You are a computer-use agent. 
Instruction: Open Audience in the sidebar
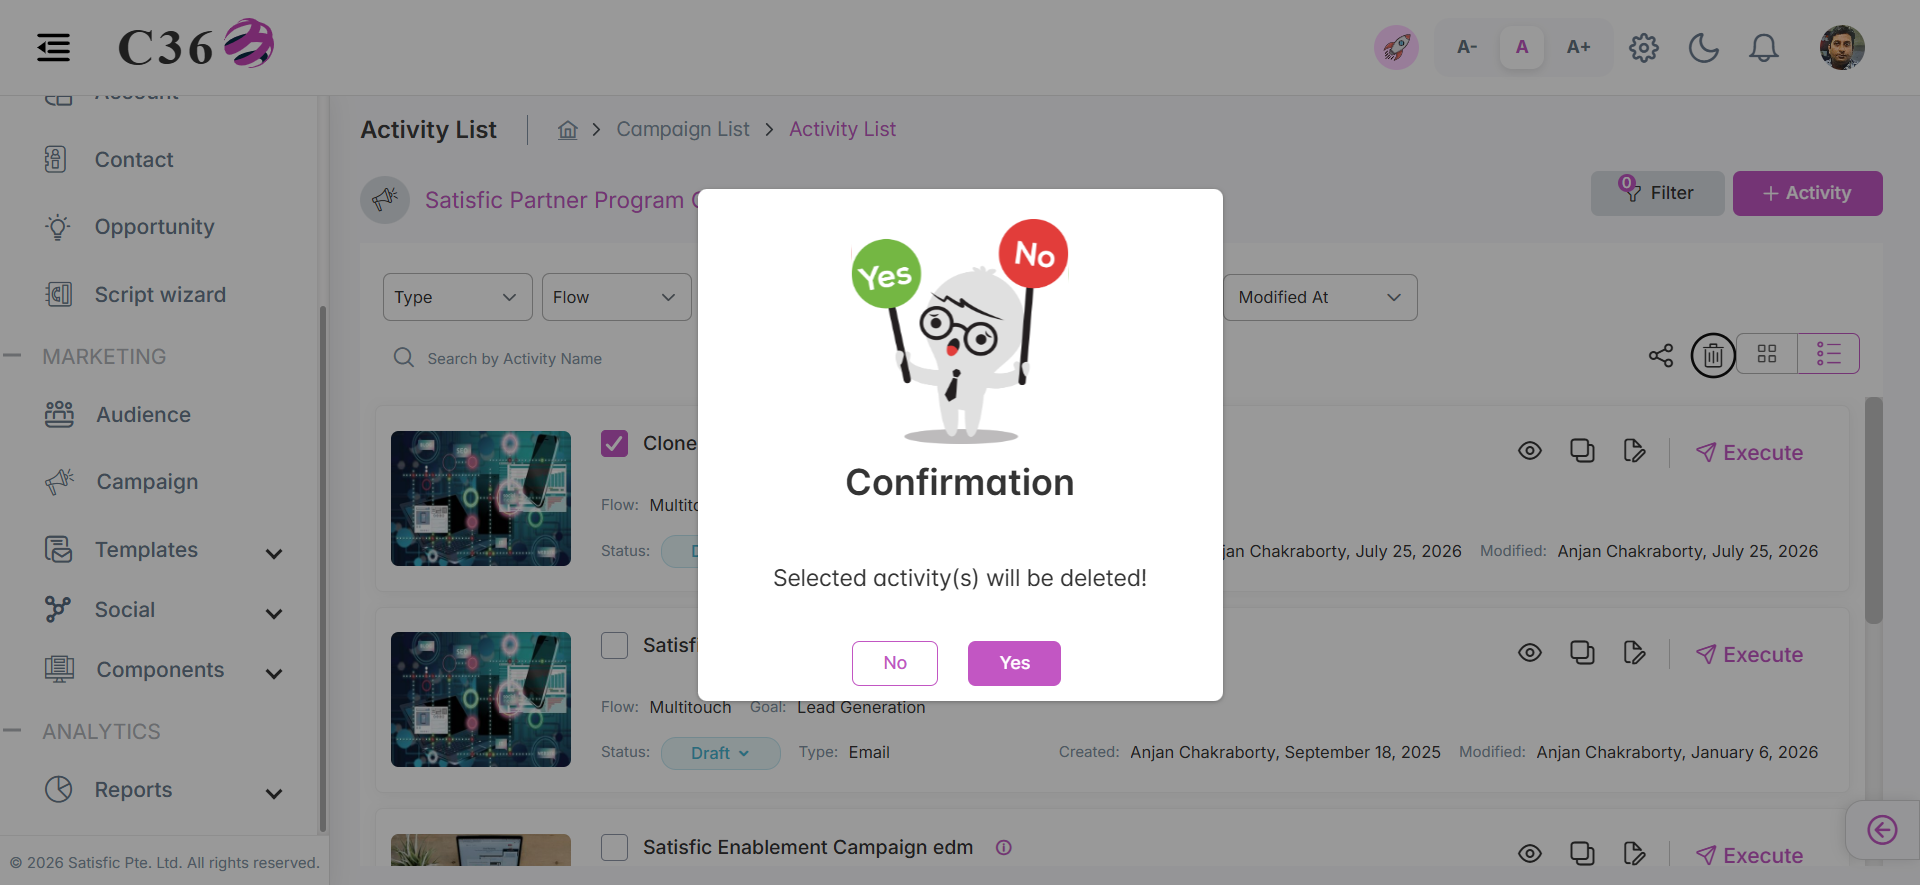pos(143,415)
